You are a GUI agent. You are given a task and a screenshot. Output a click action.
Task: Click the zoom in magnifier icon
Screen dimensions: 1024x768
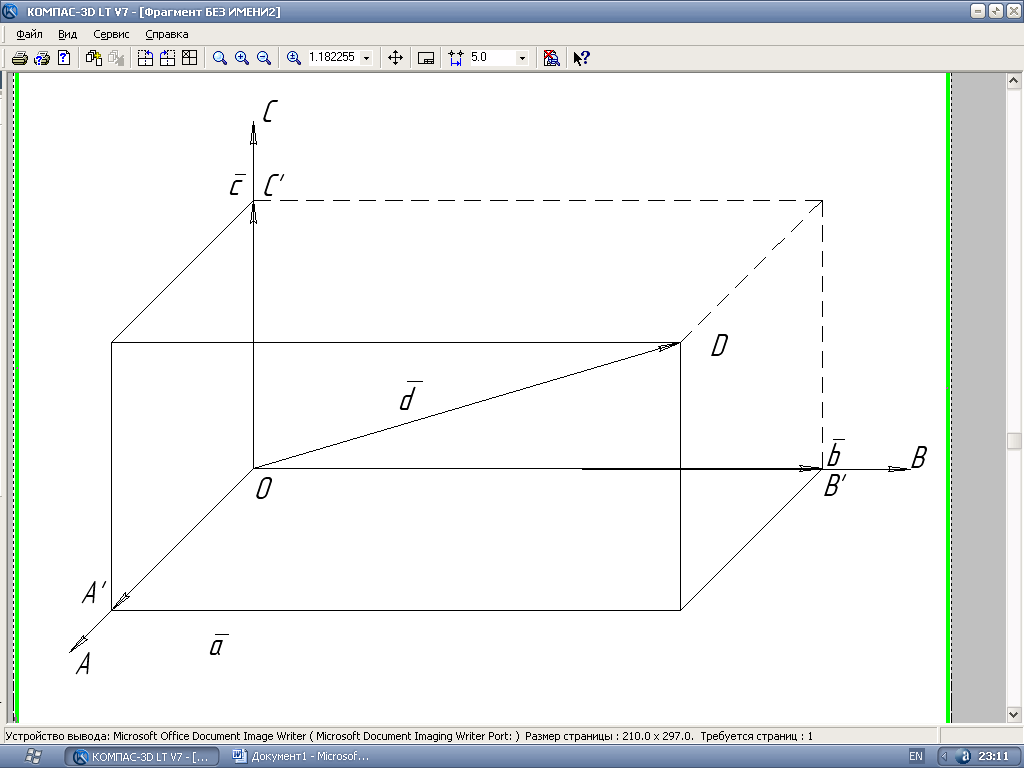[x=242, y=58]
